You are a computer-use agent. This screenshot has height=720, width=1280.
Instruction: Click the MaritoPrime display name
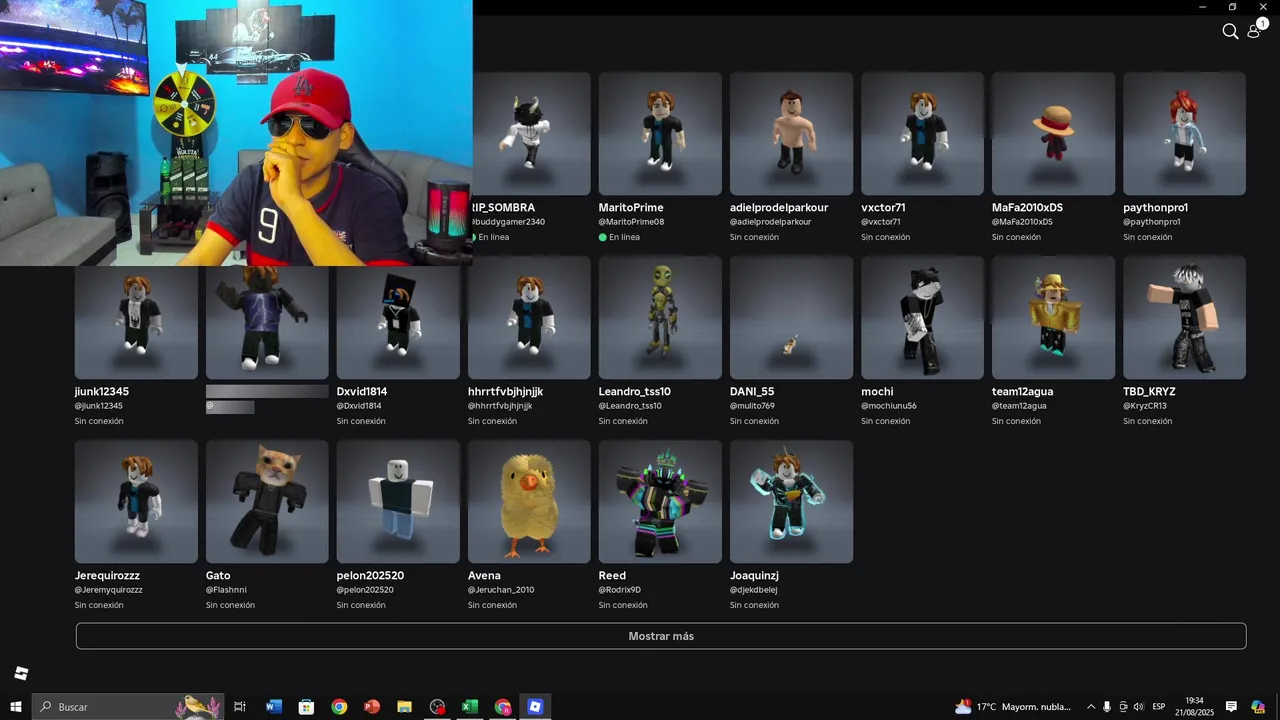631,208
